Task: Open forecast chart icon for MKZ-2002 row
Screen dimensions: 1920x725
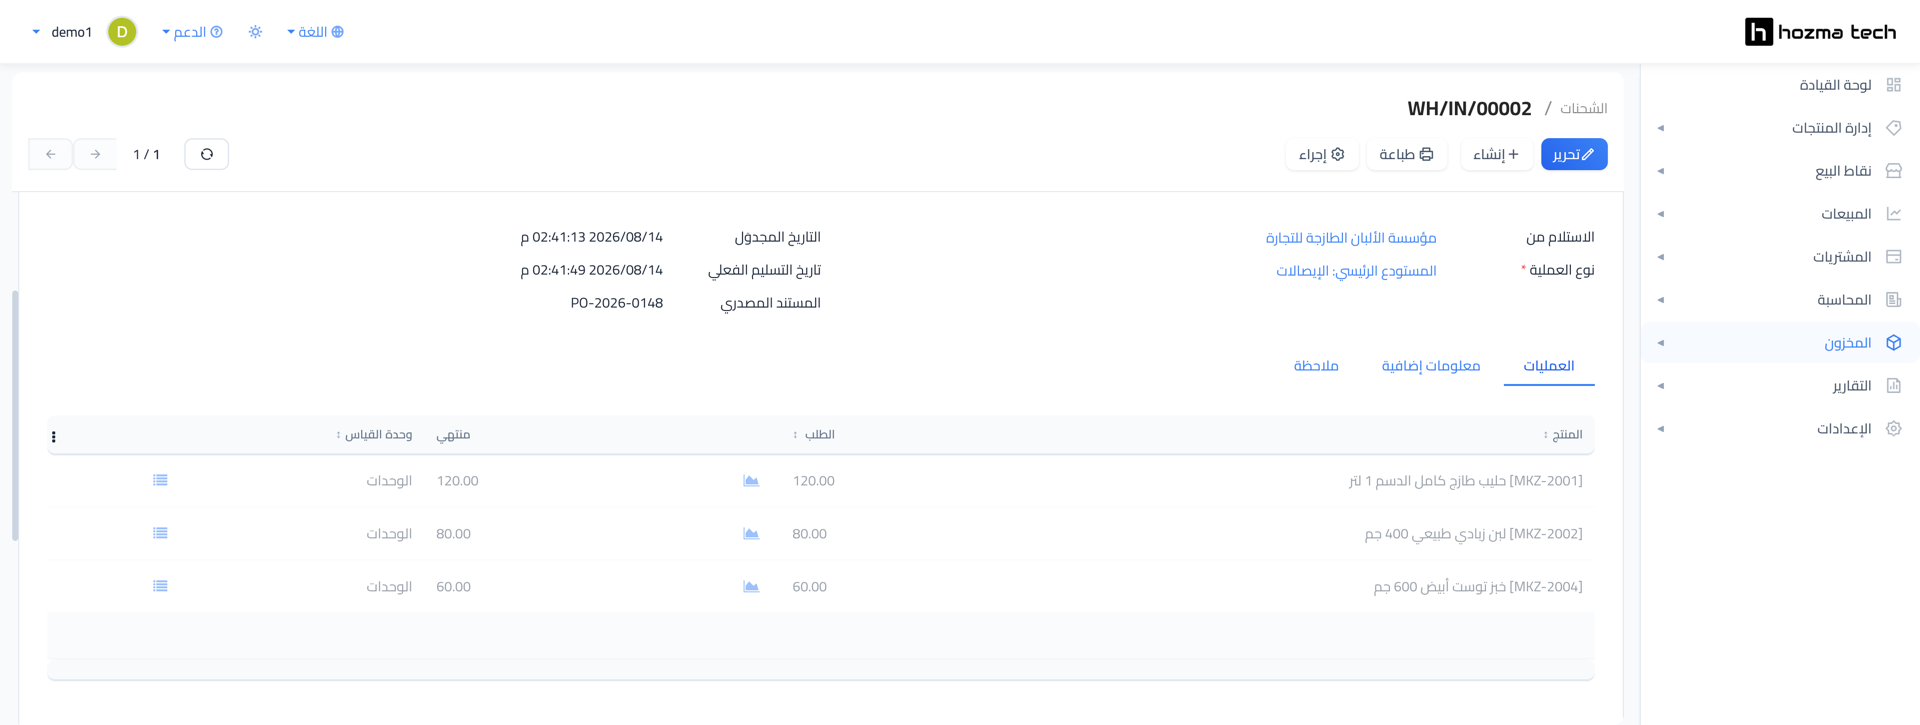Action: click(x=751, y=534)
